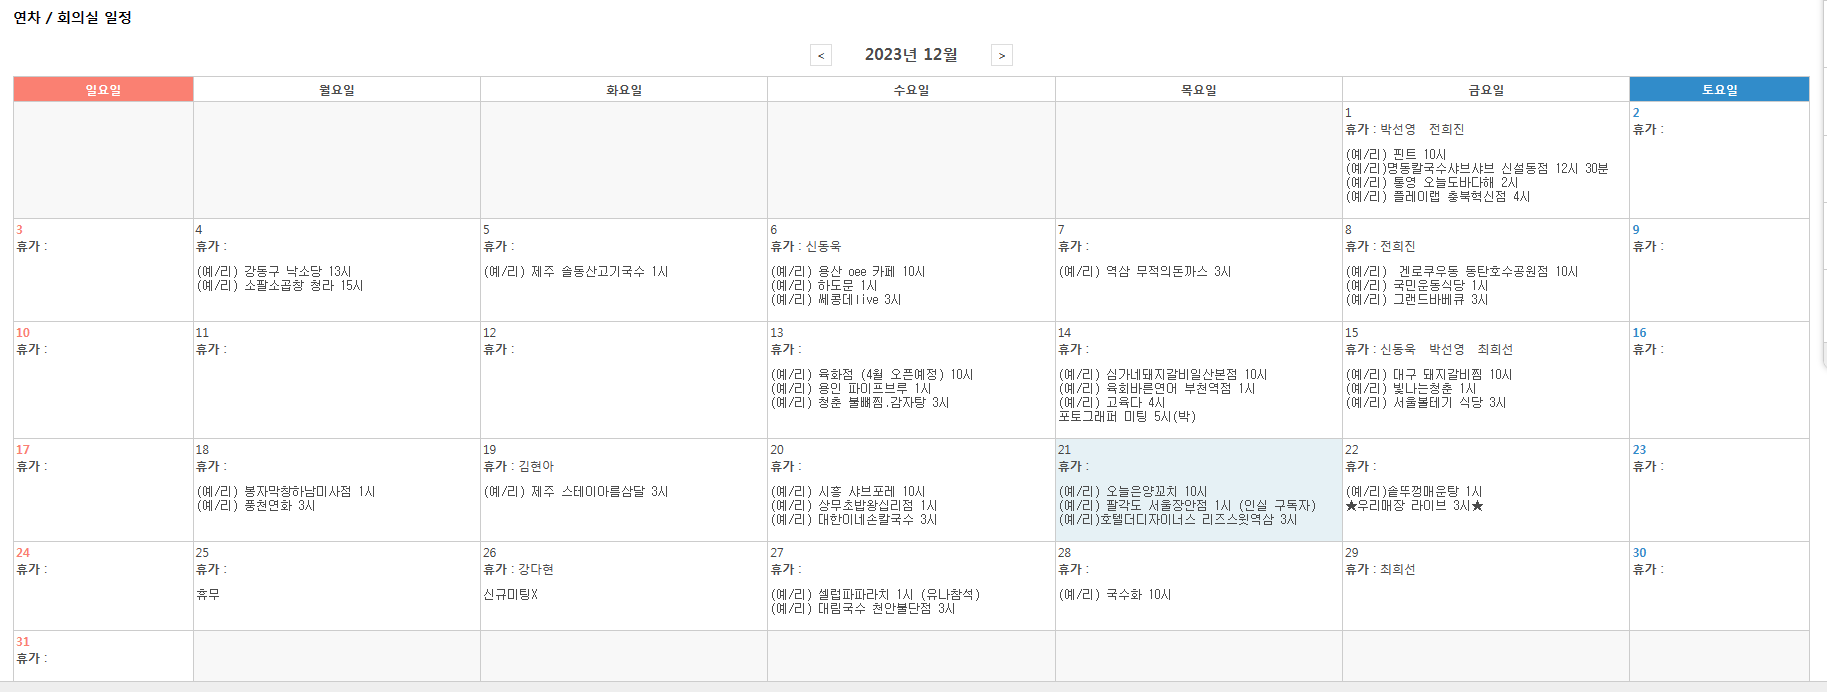Go to previous month with the < arrow
Screen dimensions: 1827x692
(820, 55)
